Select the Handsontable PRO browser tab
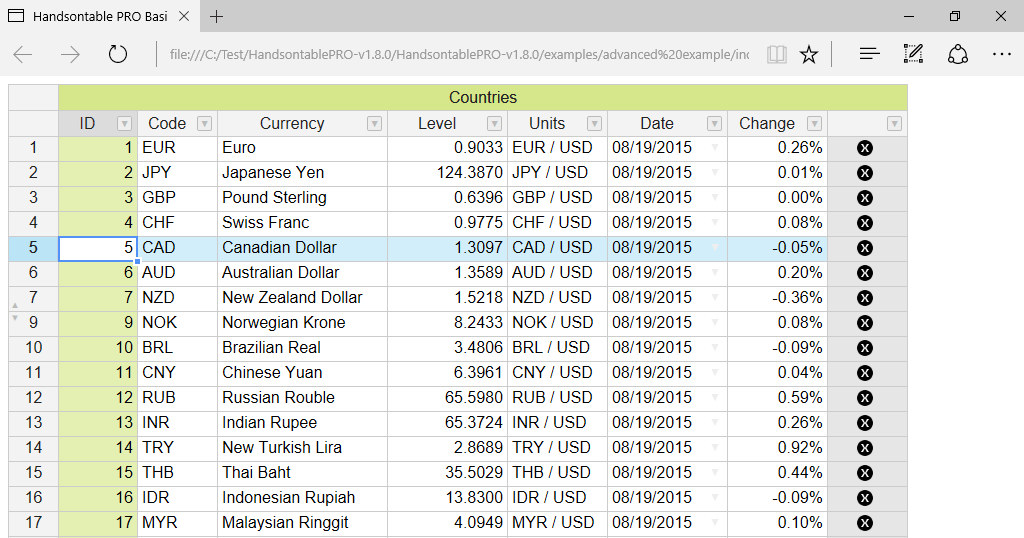The image size is (1024, 538). pos(98,17)
